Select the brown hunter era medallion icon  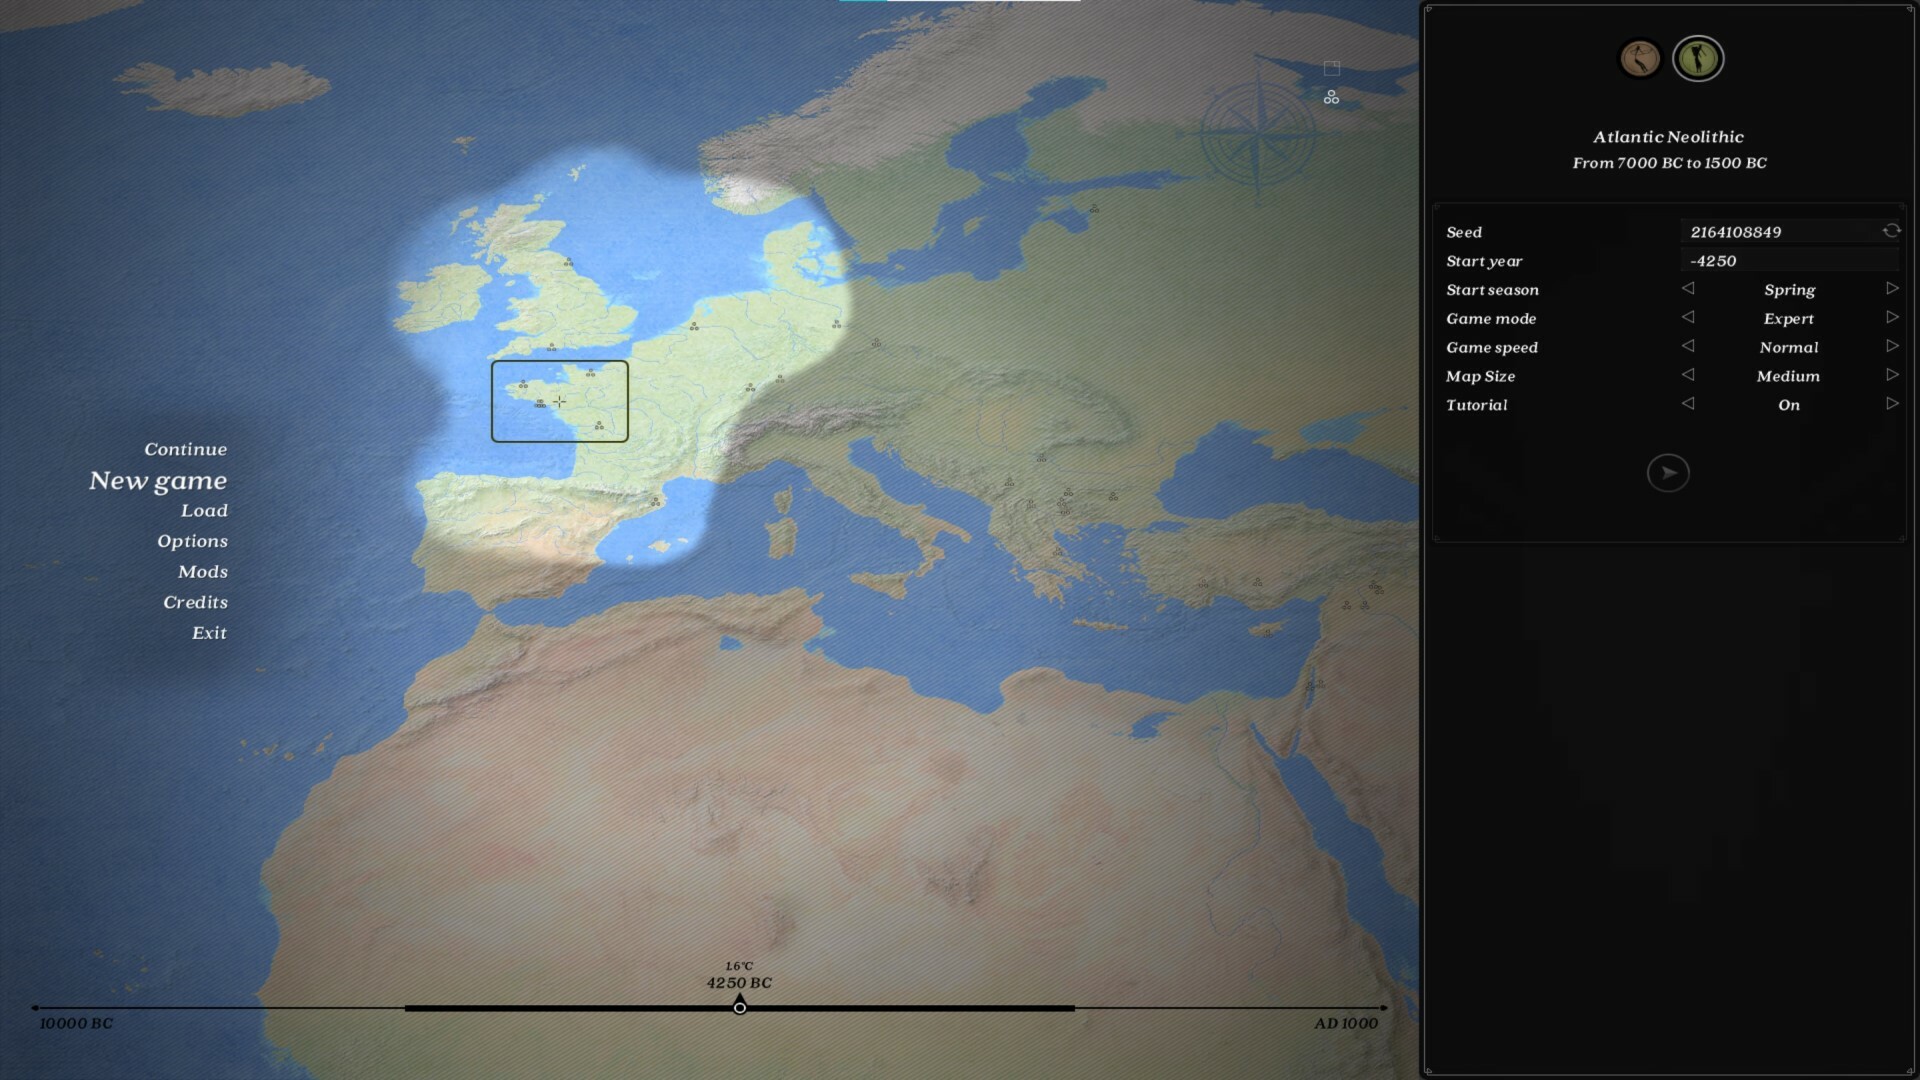1639,59
